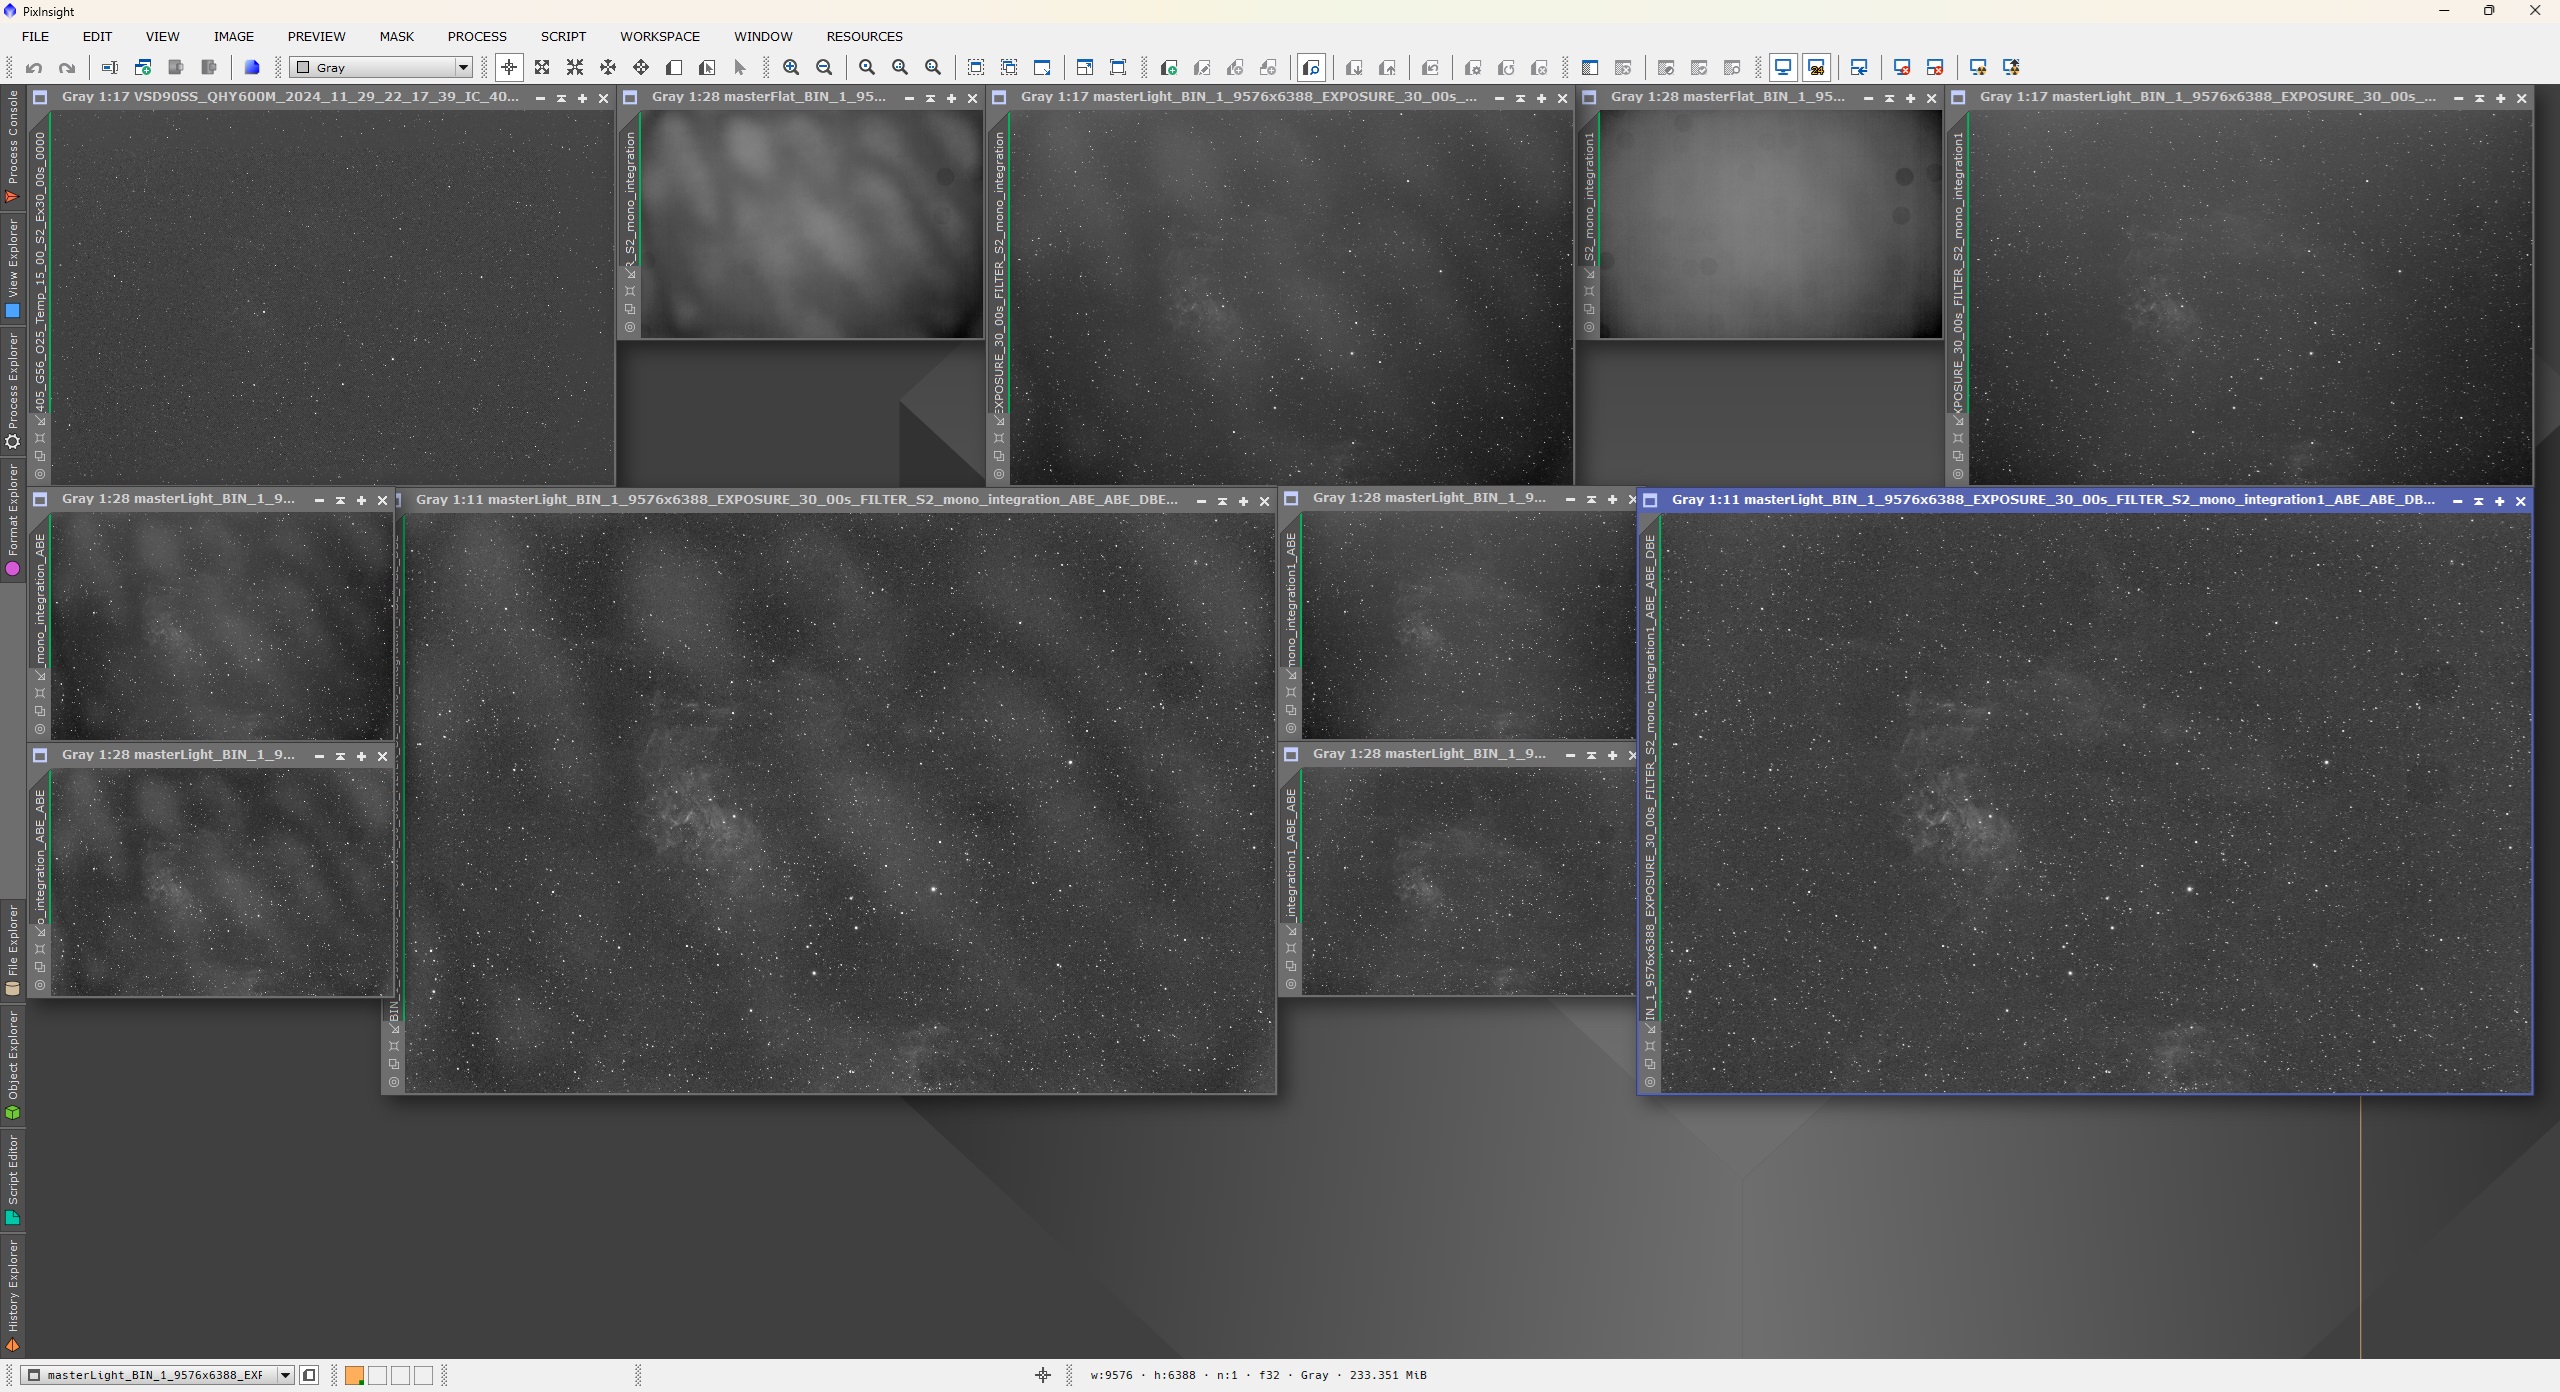Open the Process Explorer side tab
The width and height of the screenshot is (2560, 1392).
tap(12, 389)
